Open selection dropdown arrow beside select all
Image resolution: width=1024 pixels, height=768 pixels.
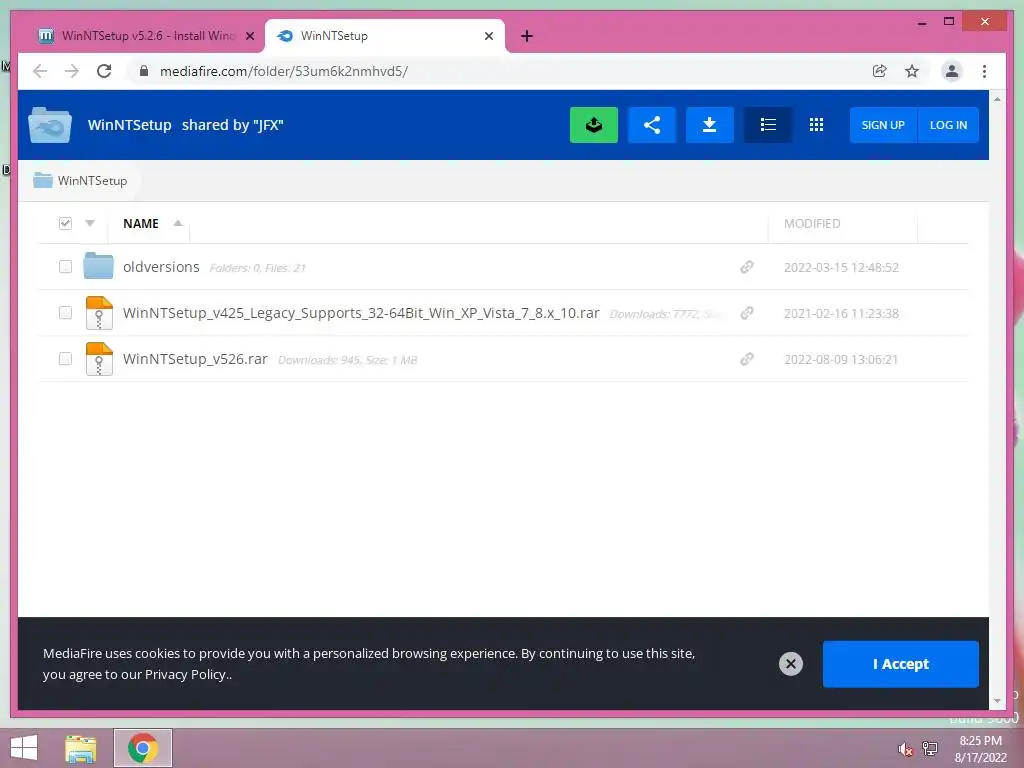point(90,223)
